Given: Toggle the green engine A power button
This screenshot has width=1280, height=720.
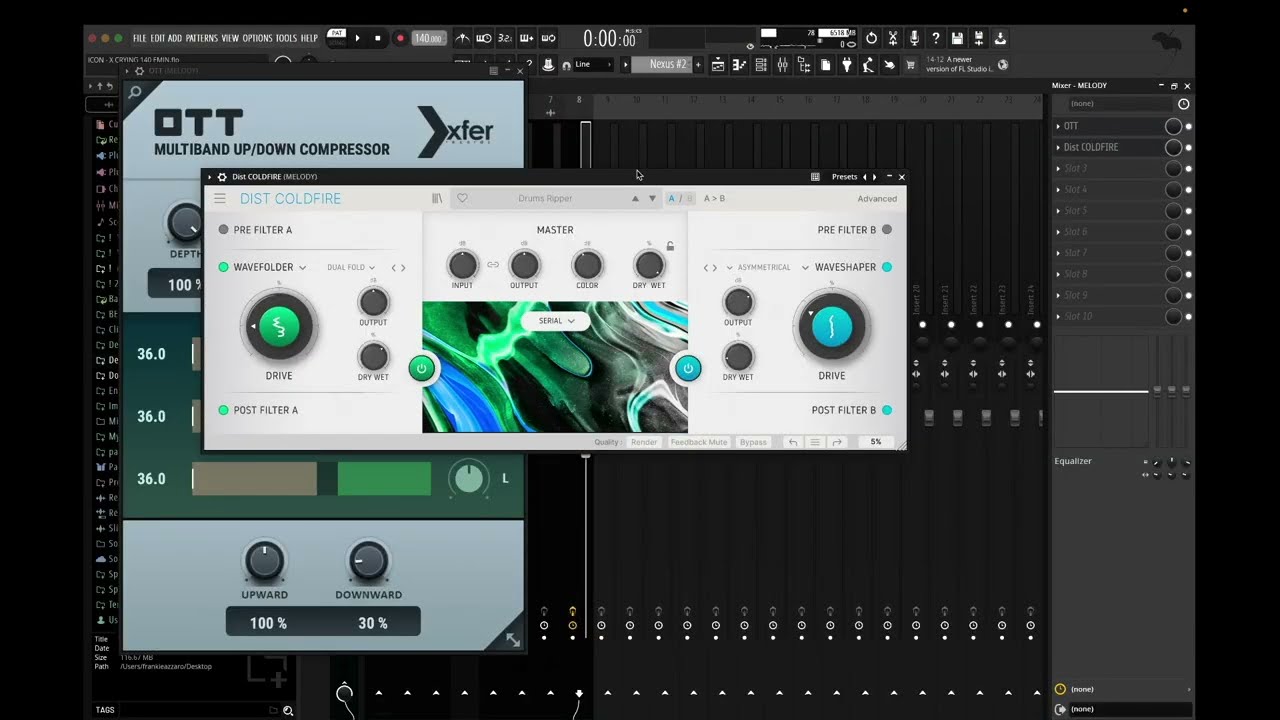Looking at the screenshot, I should tap(421, 368).
